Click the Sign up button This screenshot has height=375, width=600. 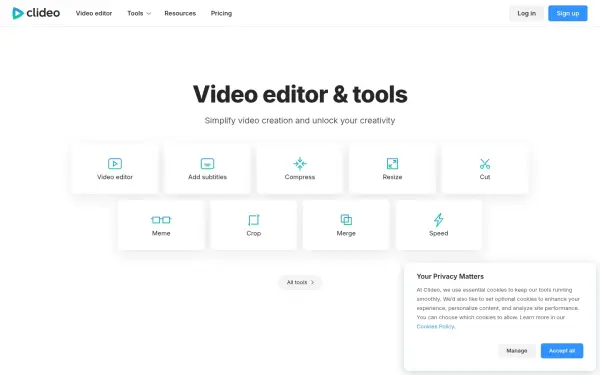568,13
